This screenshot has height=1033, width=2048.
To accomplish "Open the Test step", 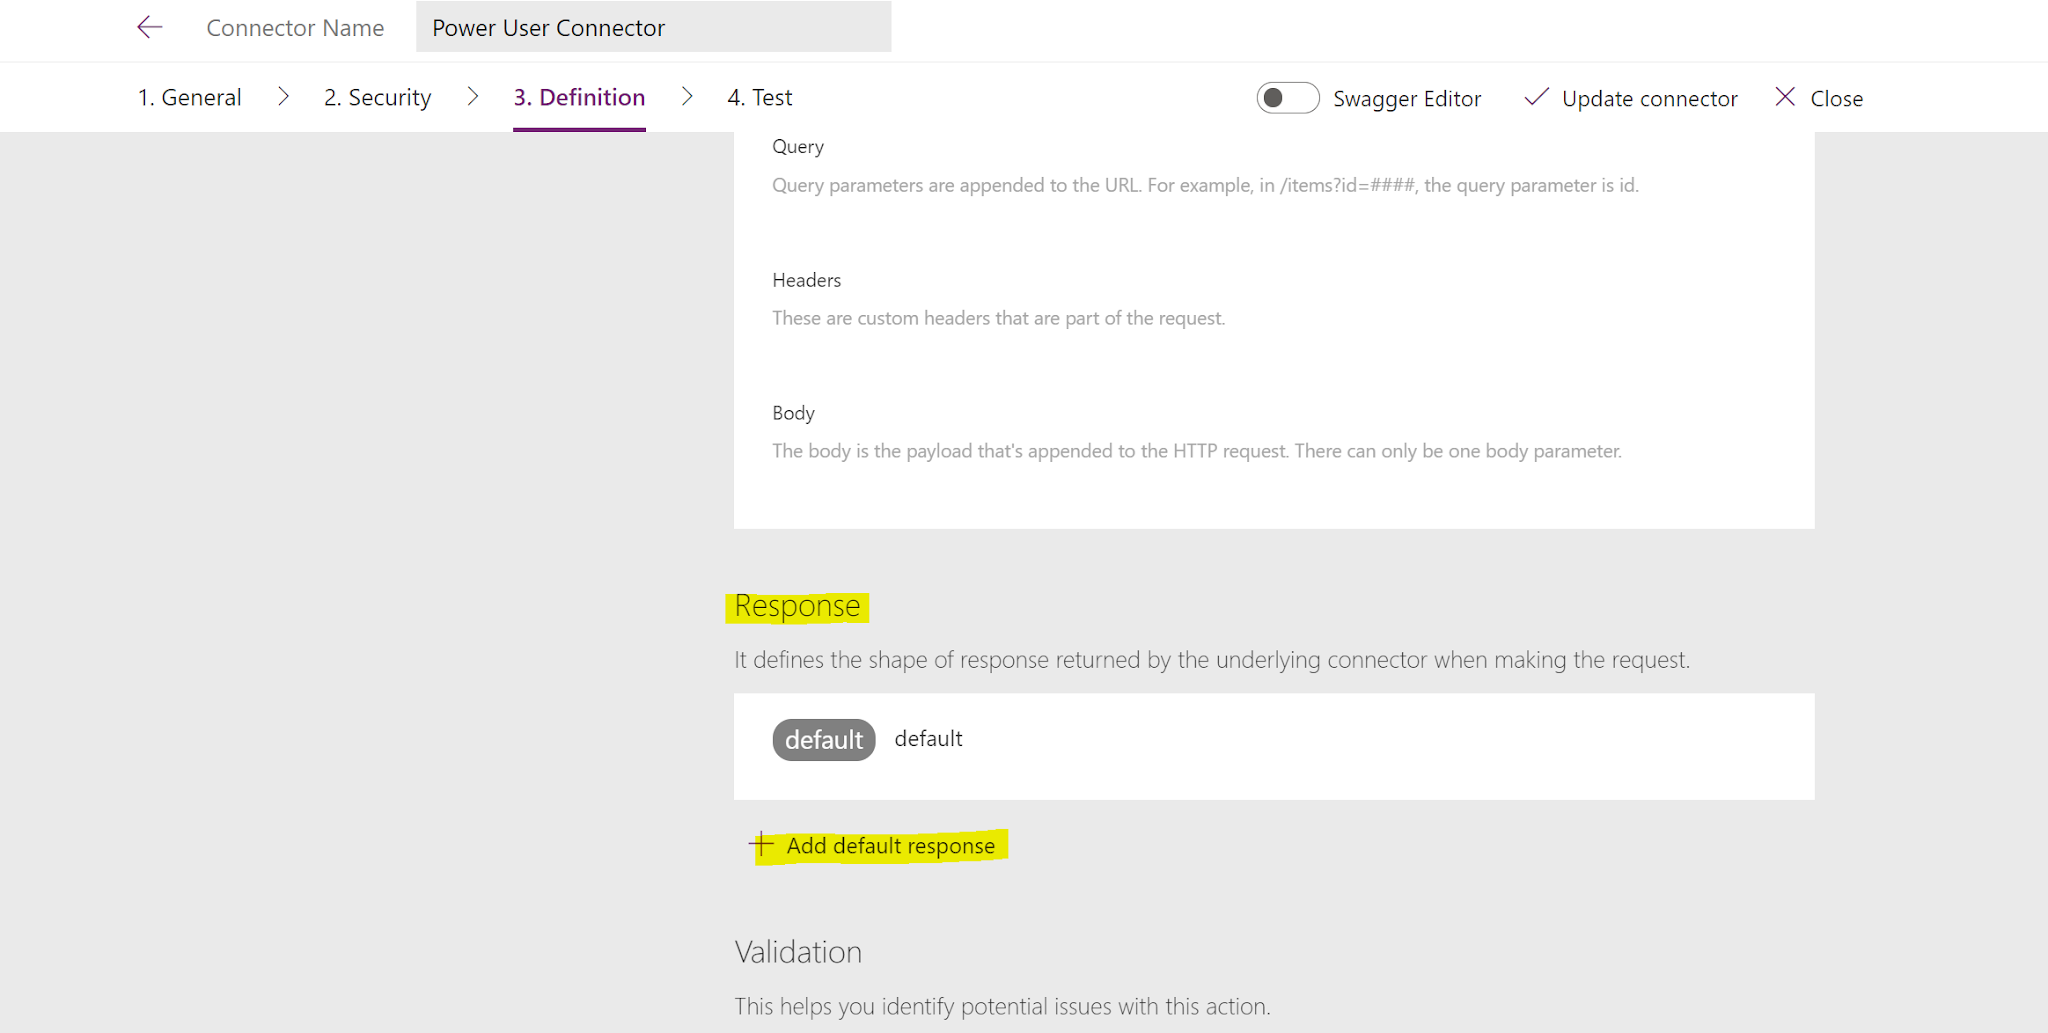I will (759, 96).
